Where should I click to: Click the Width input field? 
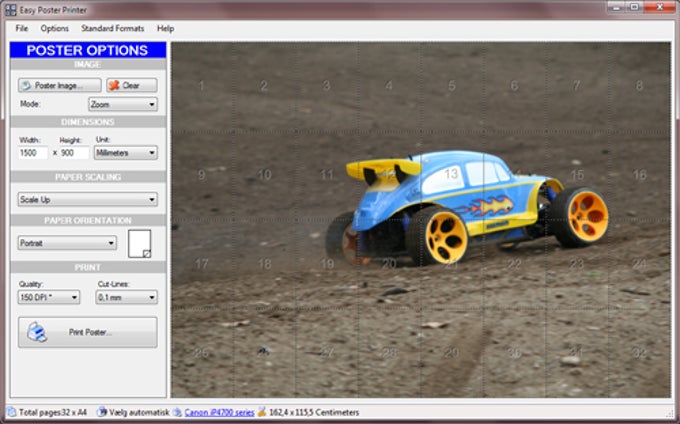pos(33,153)
